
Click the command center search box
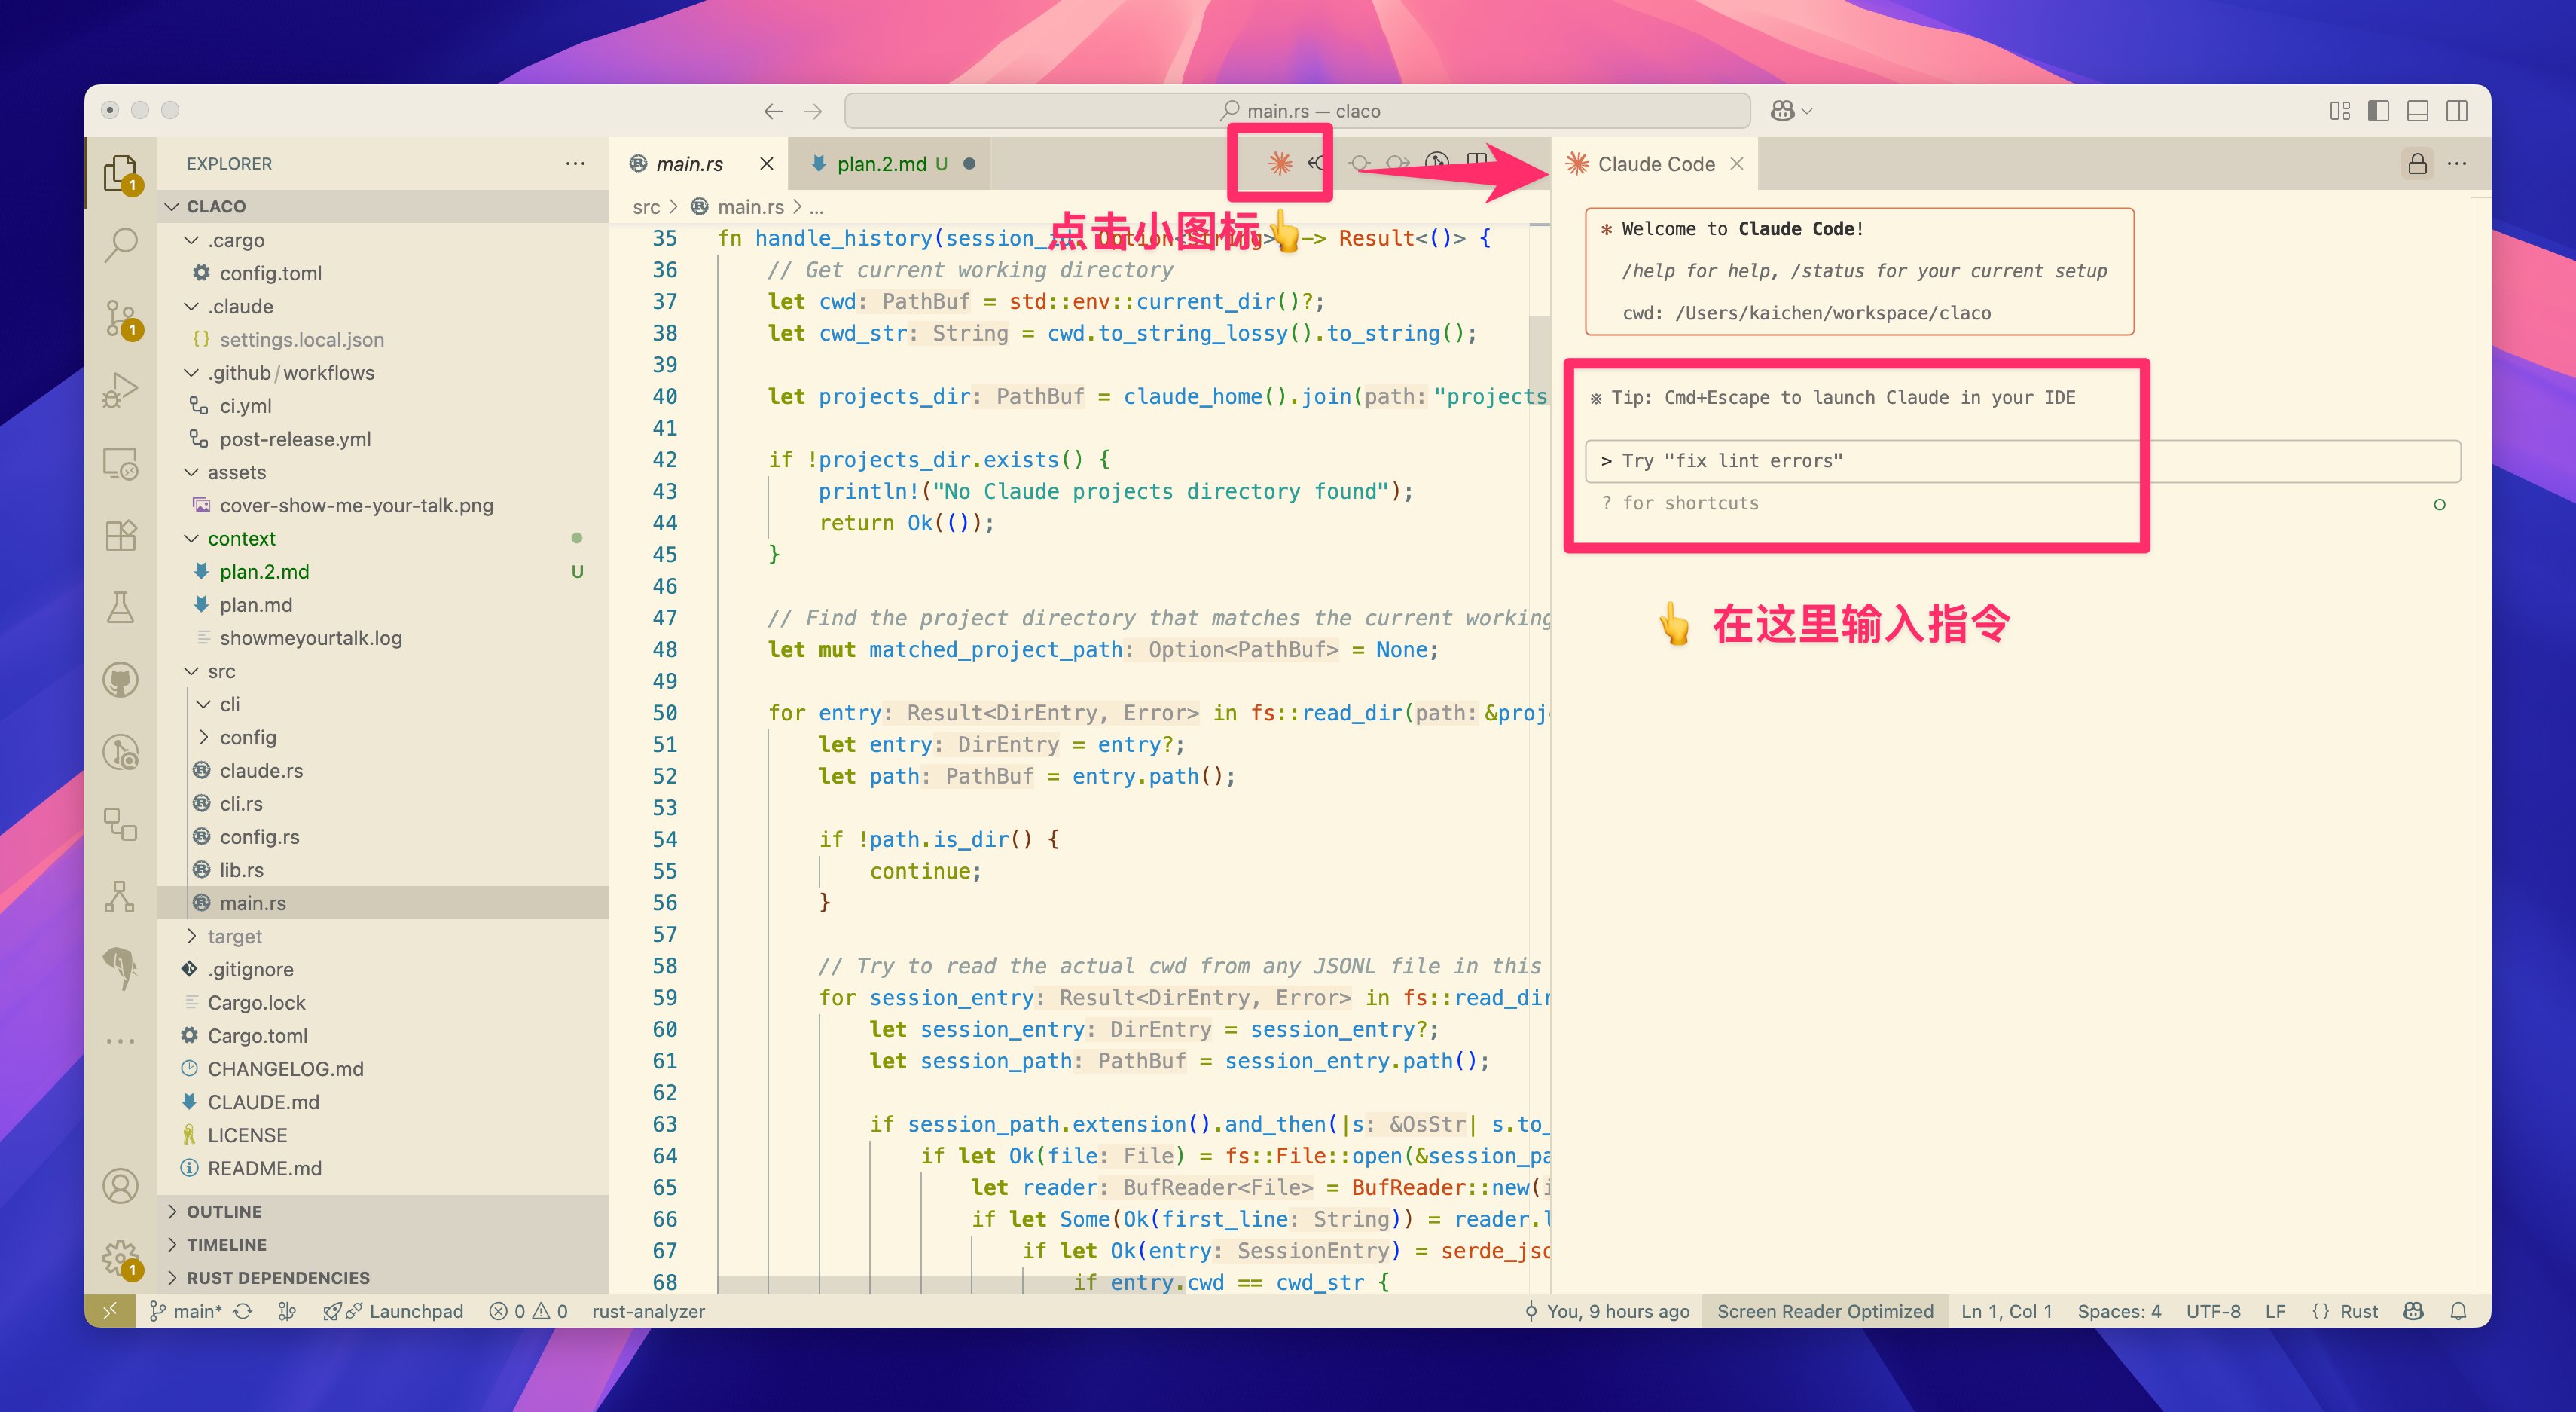(x=1297, y=111)
